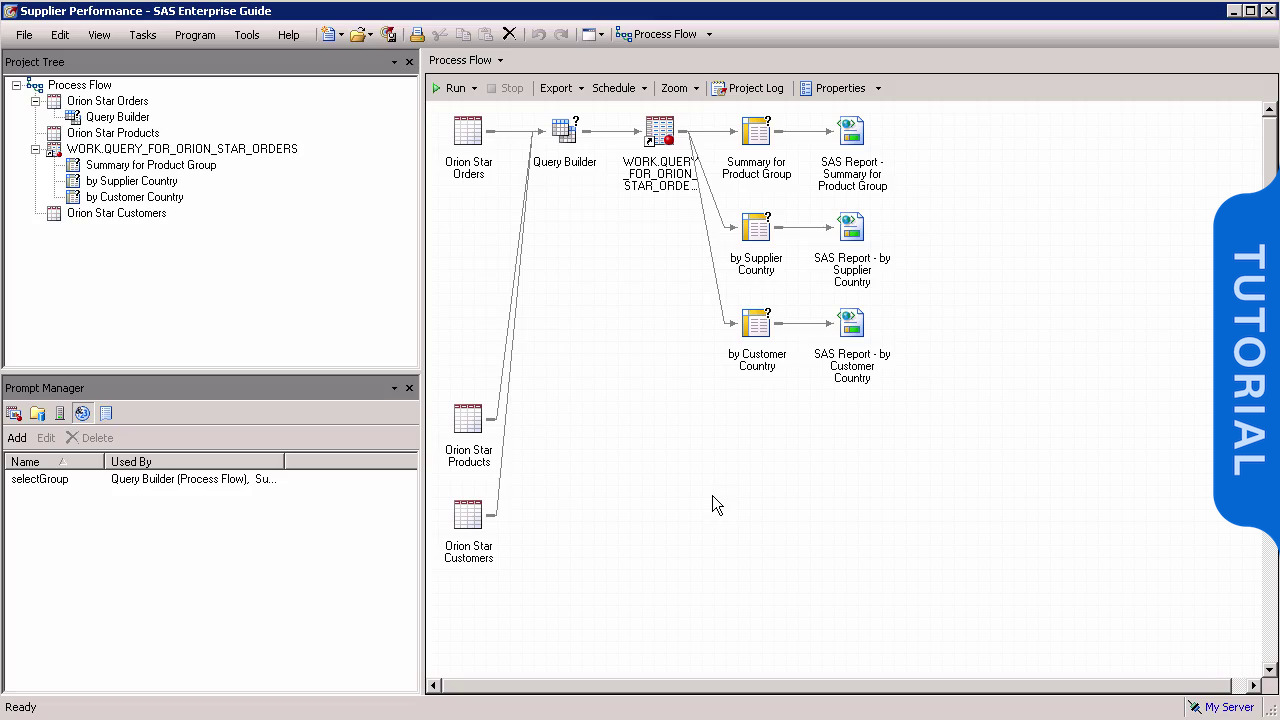Viewport: 1280px width, 720px height.
Task: Select by Customer Country in the Project Tree
Action: tap(134, 197)
